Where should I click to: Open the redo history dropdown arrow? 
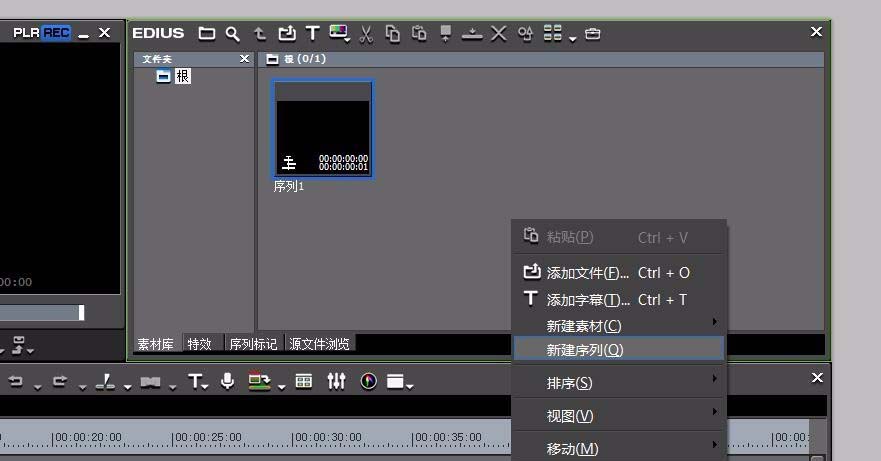pyautogui.click(x=83, y=387)
